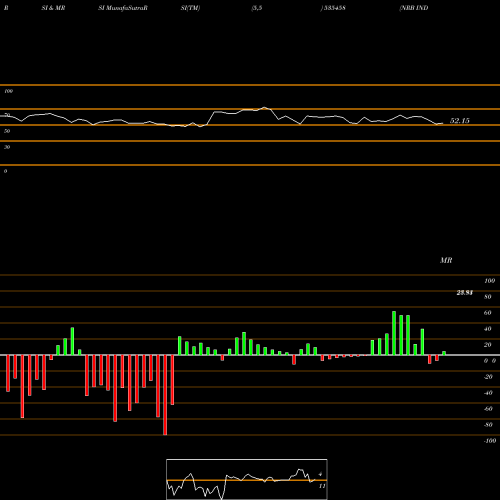Click the '-80' label on MR axis
This screenshot has width=500, height=500.
488,425
